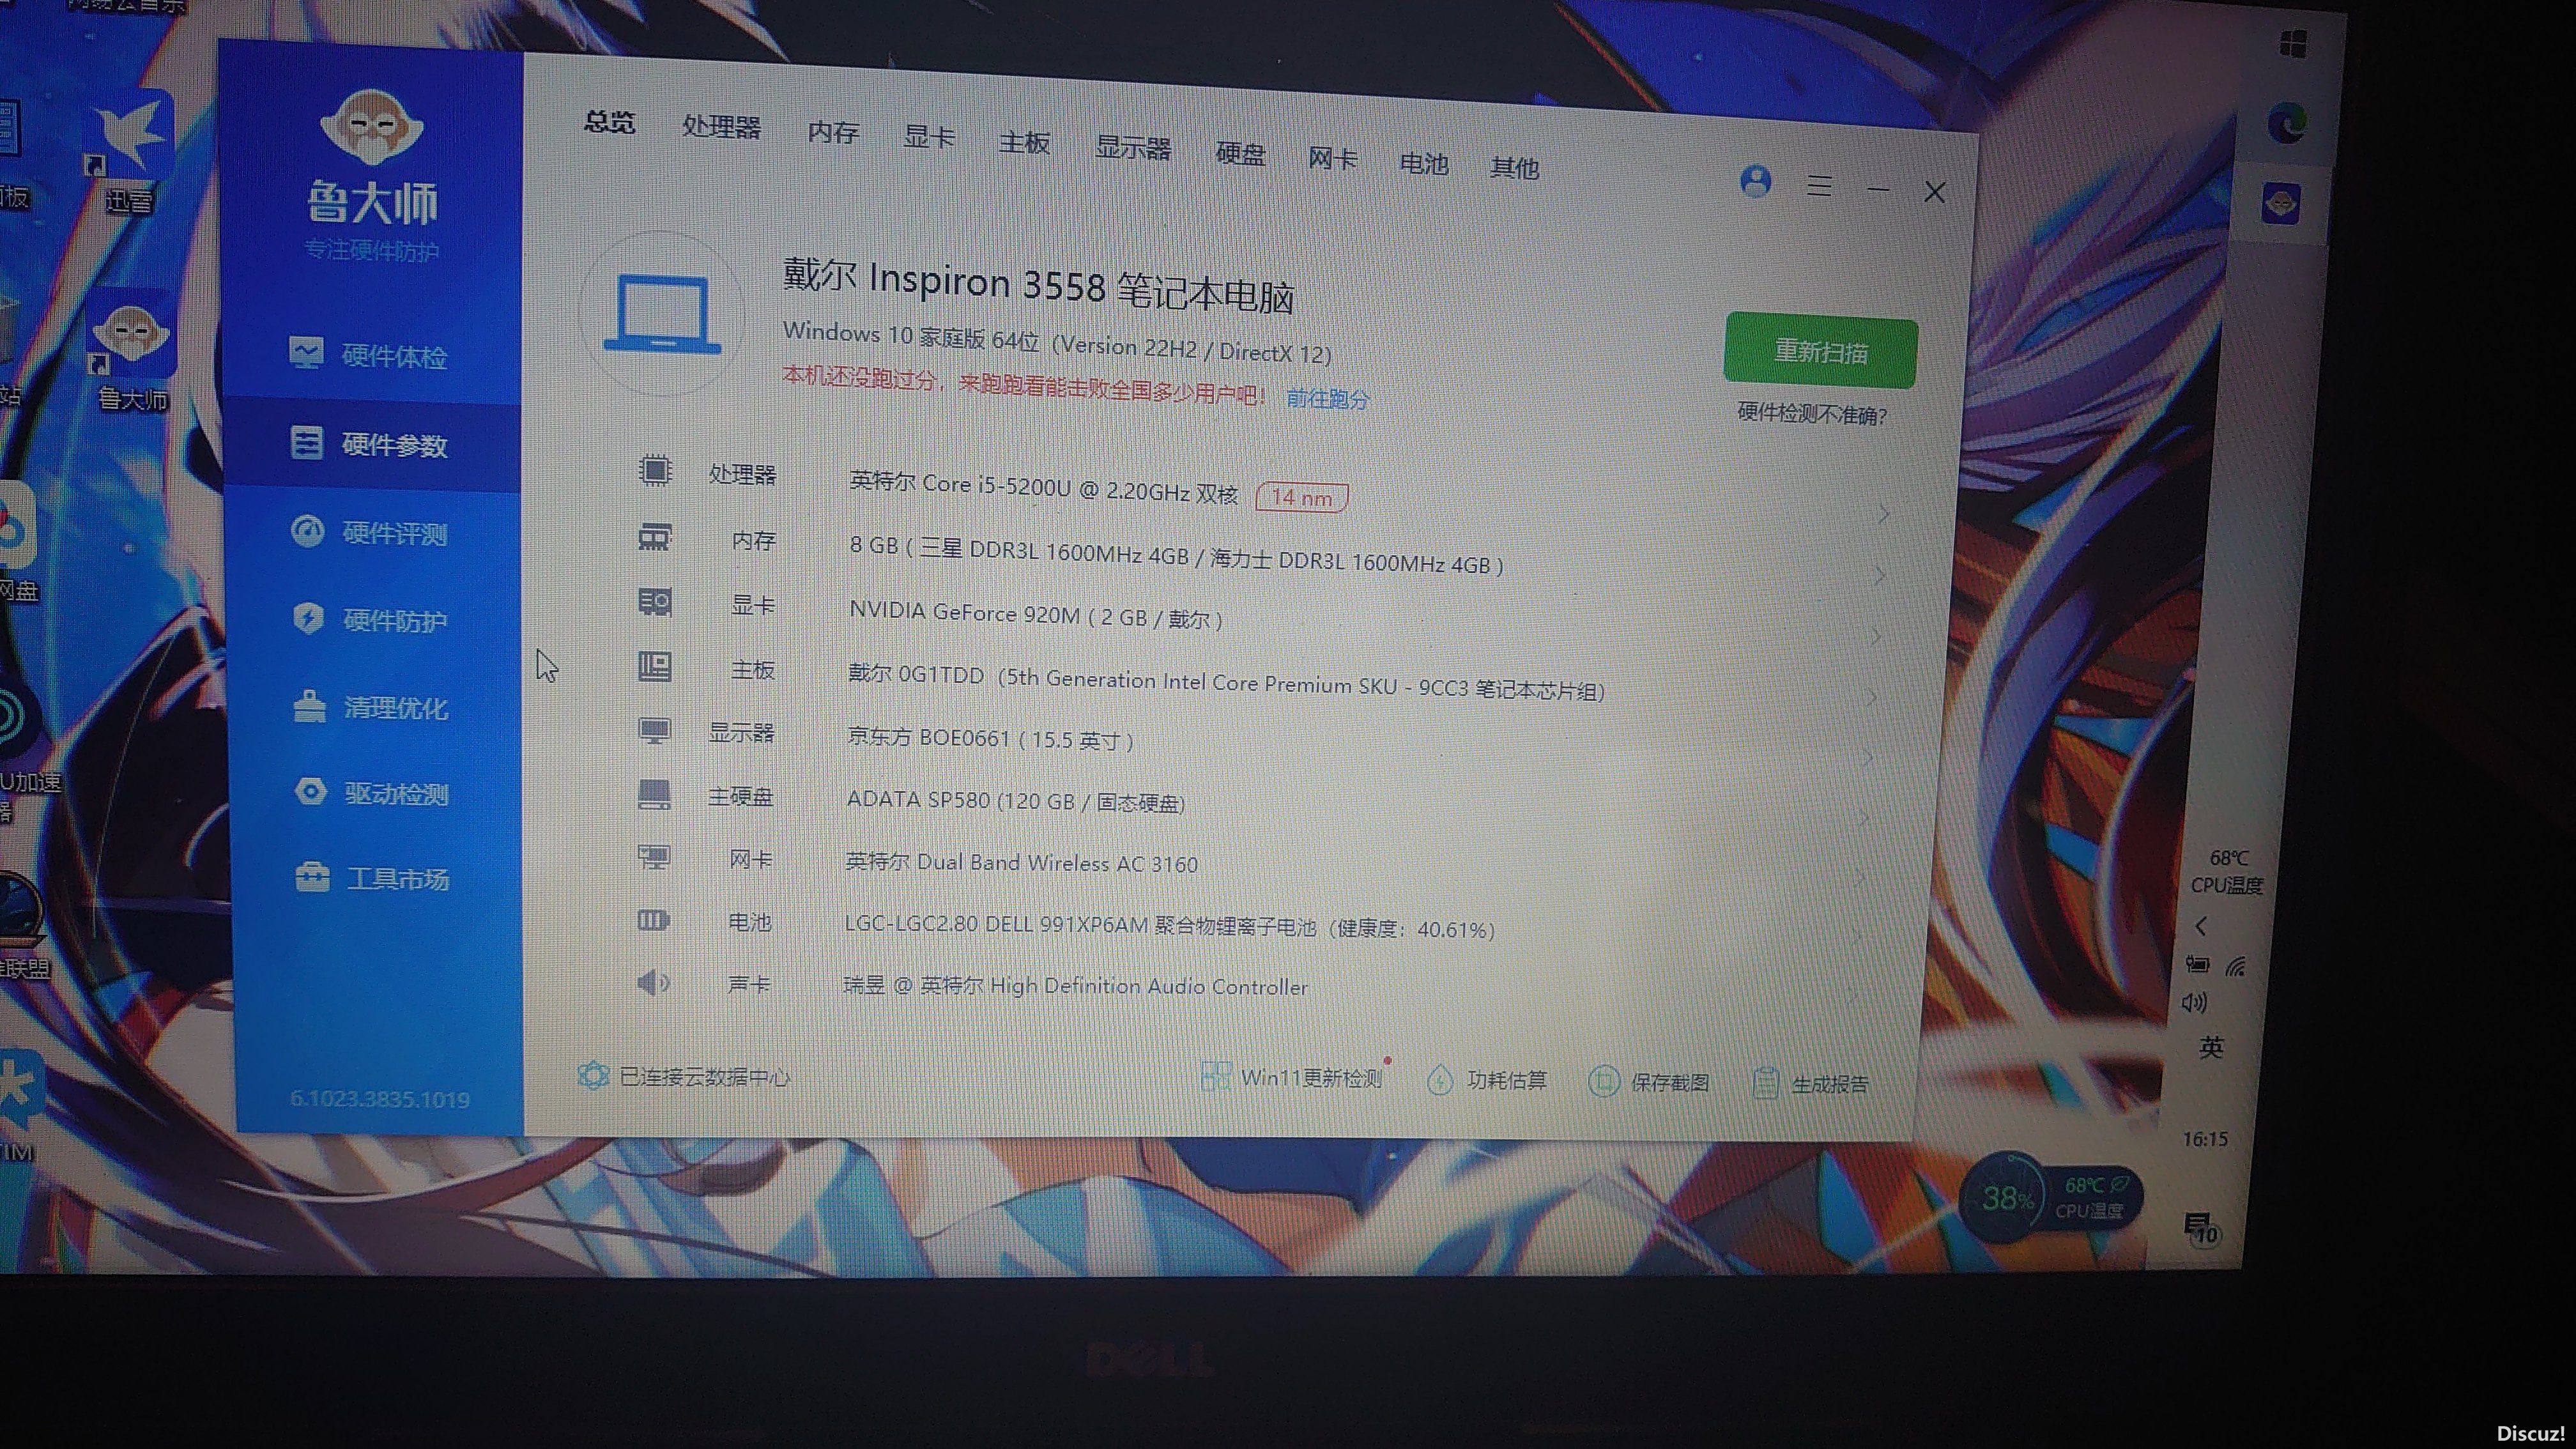Switch to the 内存 tab
The height and width of the screenshot is (1449, 2576).
[833, 133]
